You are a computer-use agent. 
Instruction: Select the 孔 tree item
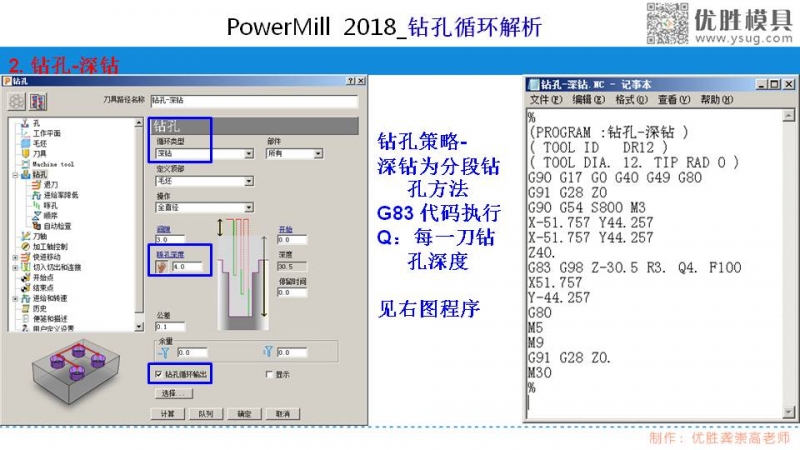(37, 123)
